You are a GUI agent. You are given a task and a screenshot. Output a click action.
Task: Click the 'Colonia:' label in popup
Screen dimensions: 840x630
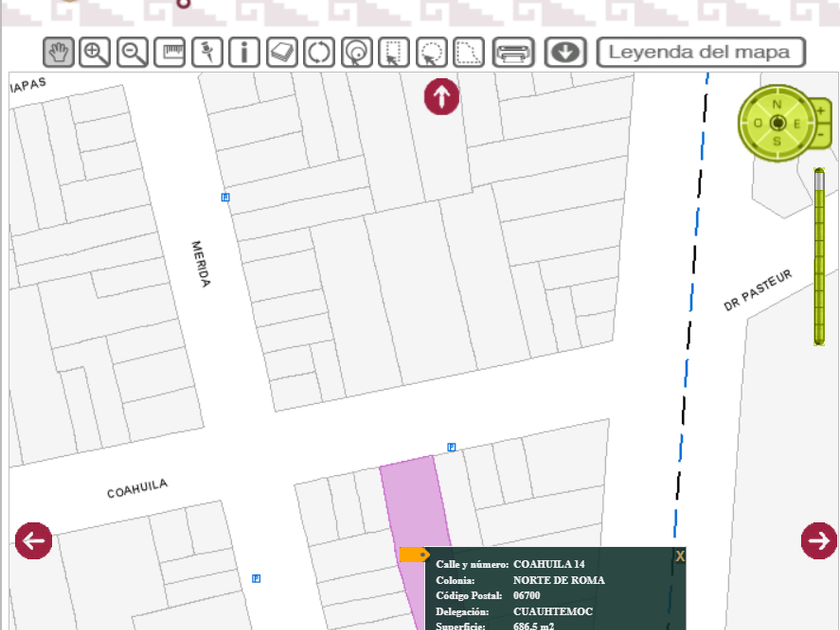pyautogui.click(x=455, y=580)
